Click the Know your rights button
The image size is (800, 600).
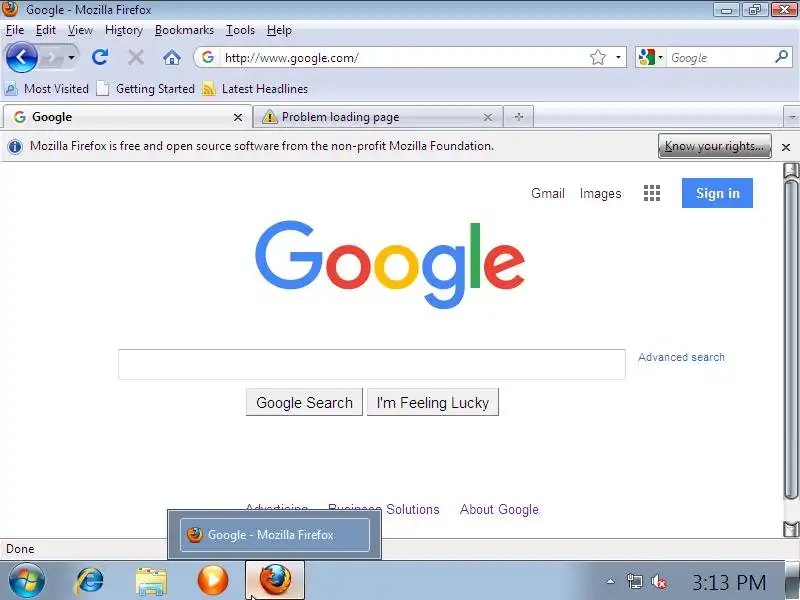point(714,146)
